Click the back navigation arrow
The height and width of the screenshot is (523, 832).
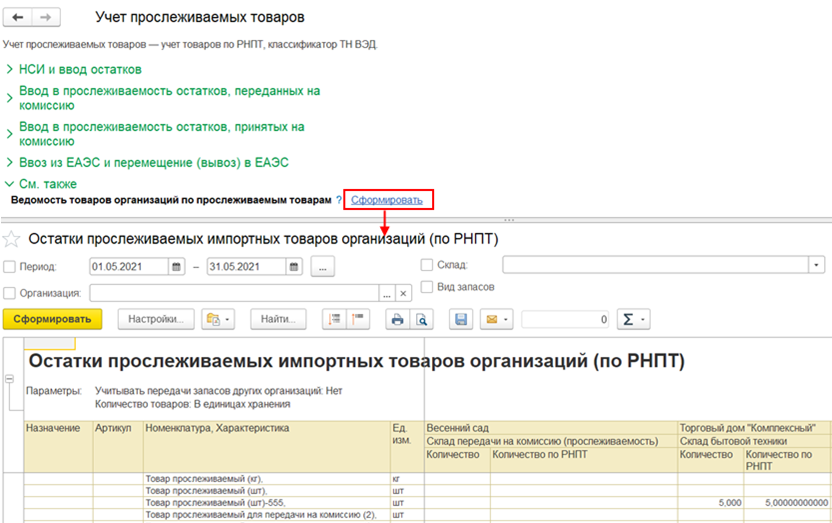pyautogui.click(x=19, y=18)
